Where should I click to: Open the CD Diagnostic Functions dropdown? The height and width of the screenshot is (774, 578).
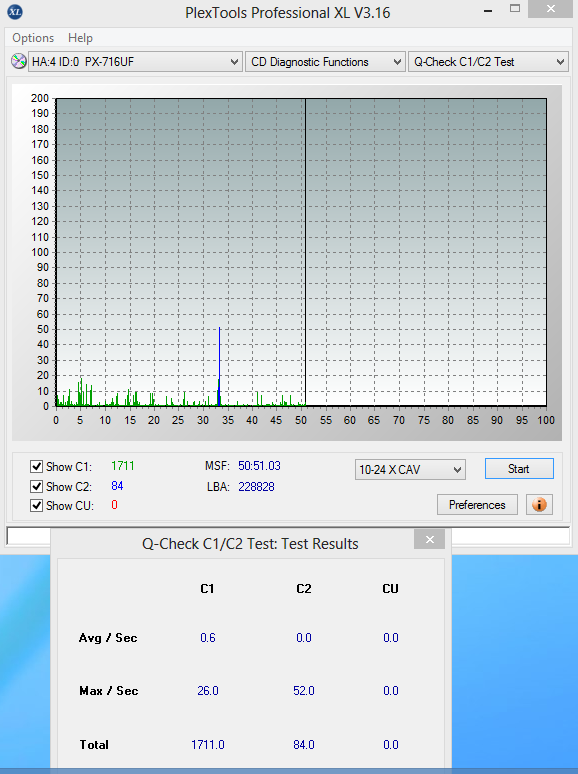click(x=325, y=62)
